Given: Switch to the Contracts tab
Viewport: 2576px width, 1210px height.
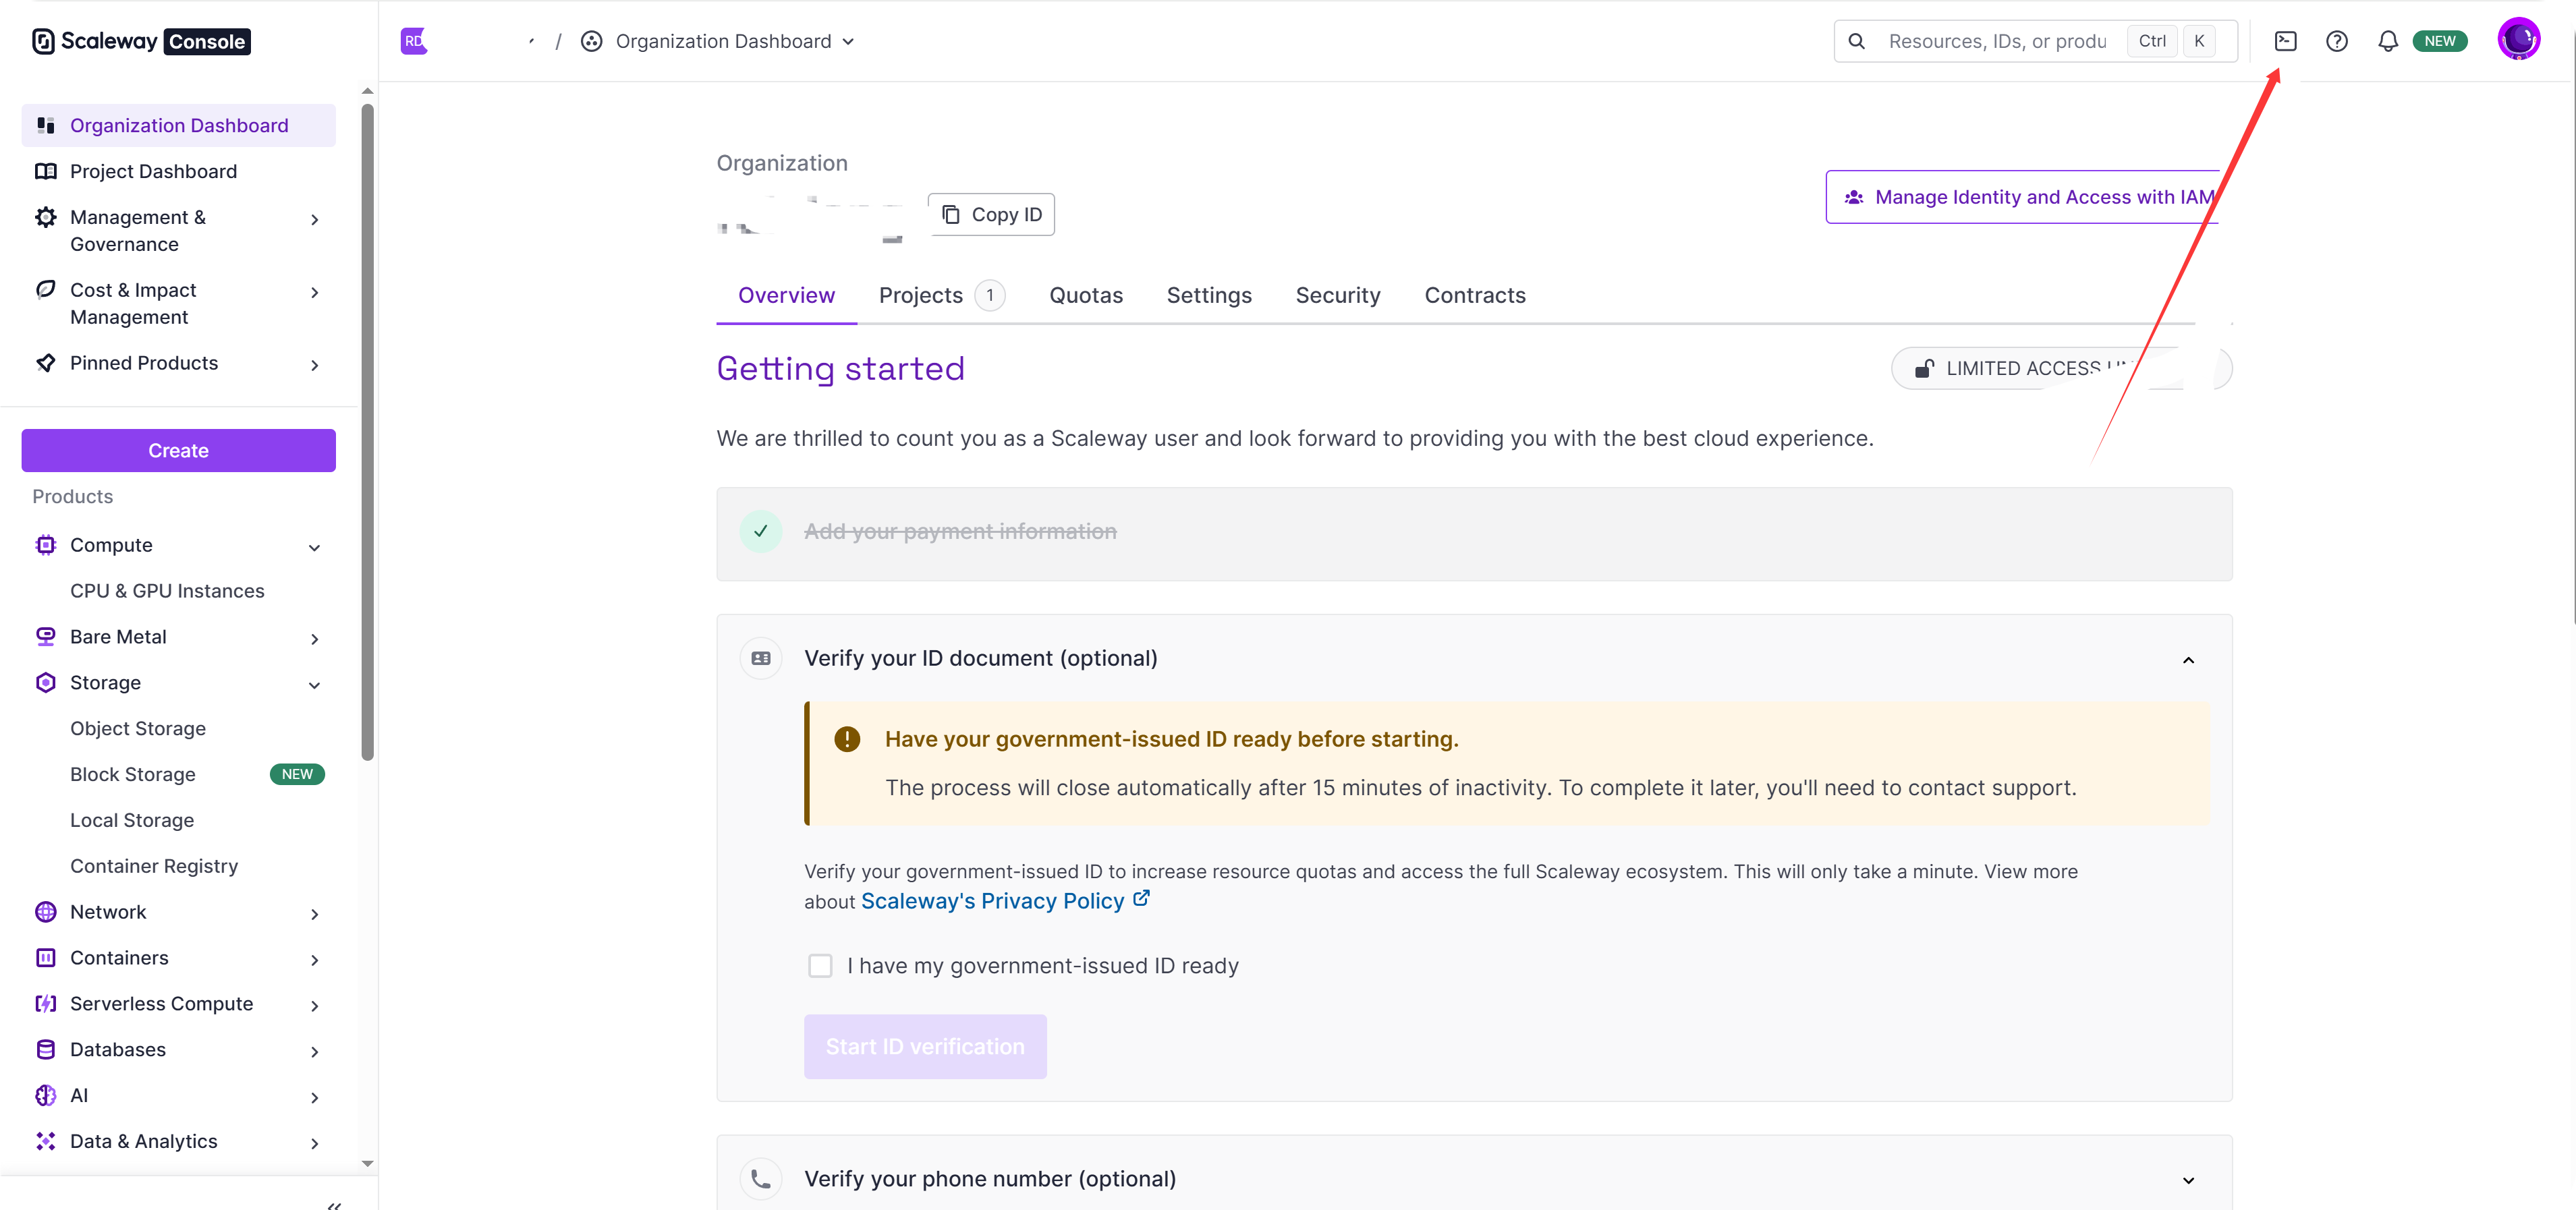Looking at the screenshot, I should click(x=1475, y=296).
